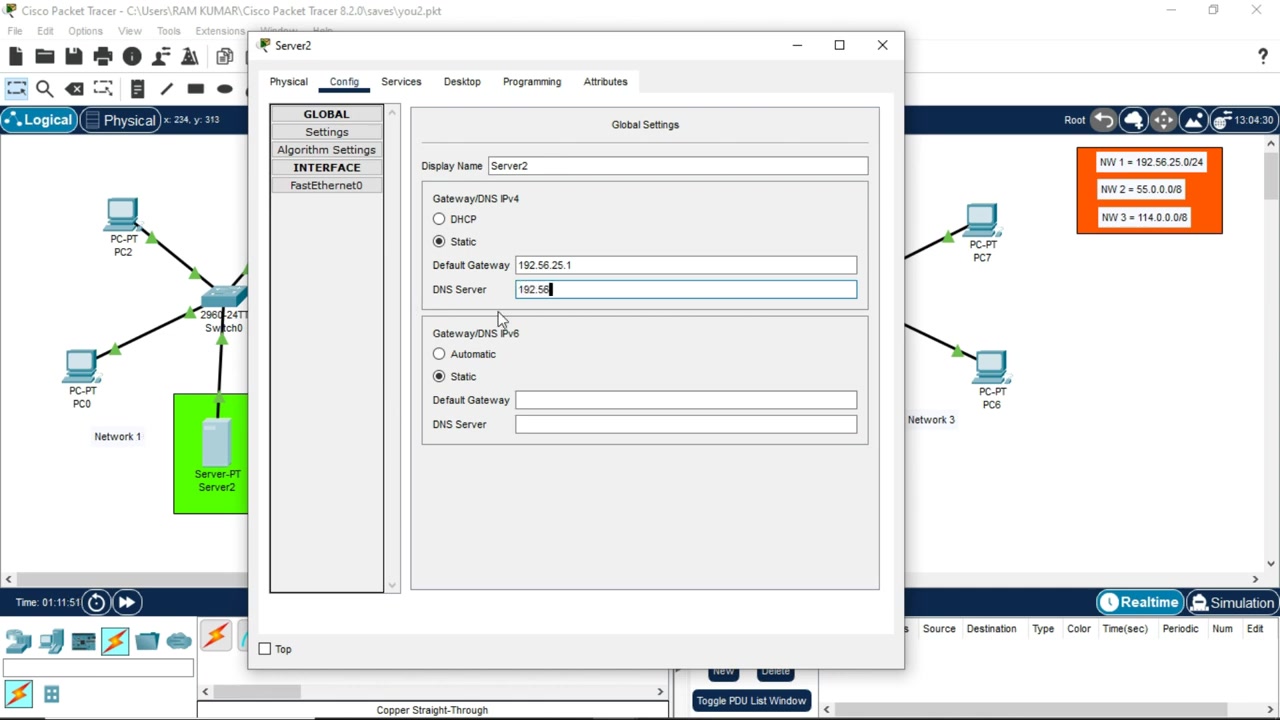Open the user profile toolbar icon

coord(161,57)
